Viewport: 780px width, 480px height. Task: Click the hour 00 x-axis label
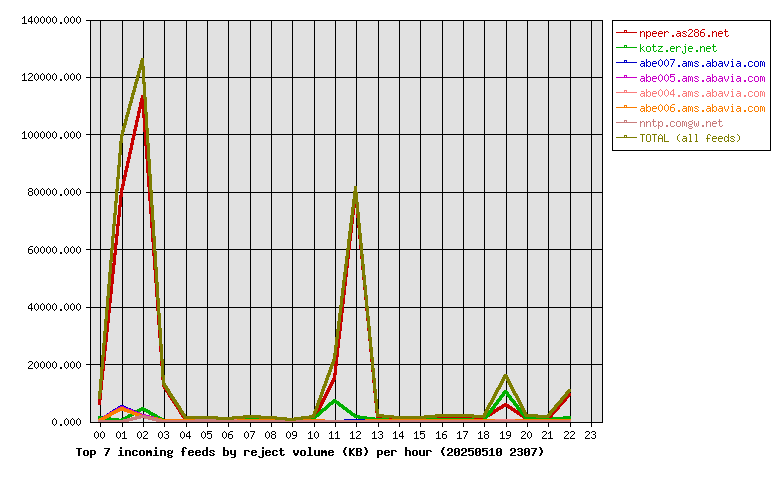pyautogui.click(x=99, y=435)
